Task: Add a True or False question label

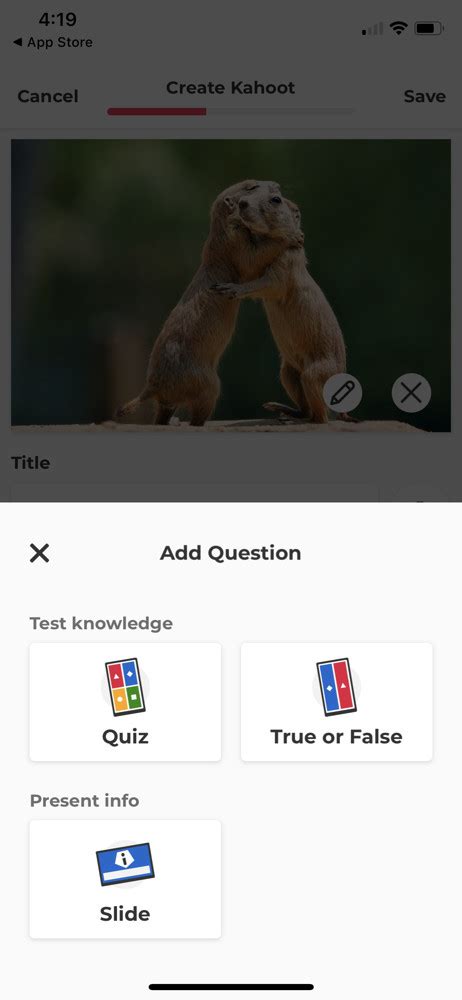Action: [336, 737]
